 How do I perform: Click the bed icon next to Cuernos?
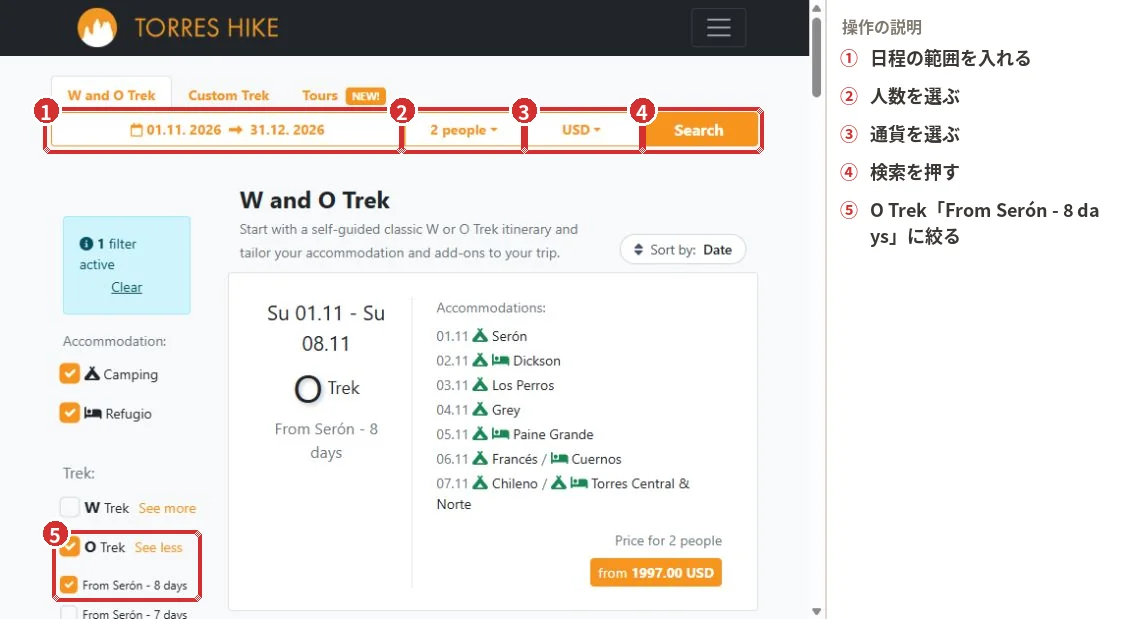559,459
